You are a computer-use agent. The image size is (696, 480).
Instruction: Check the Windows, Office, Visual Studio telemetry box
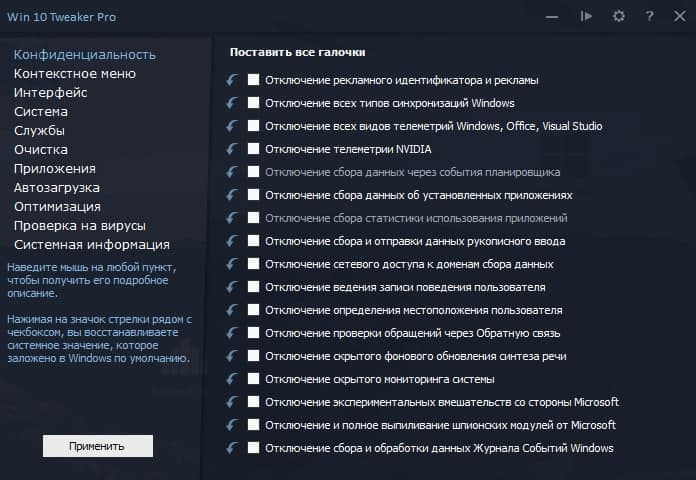coord(254,126)
